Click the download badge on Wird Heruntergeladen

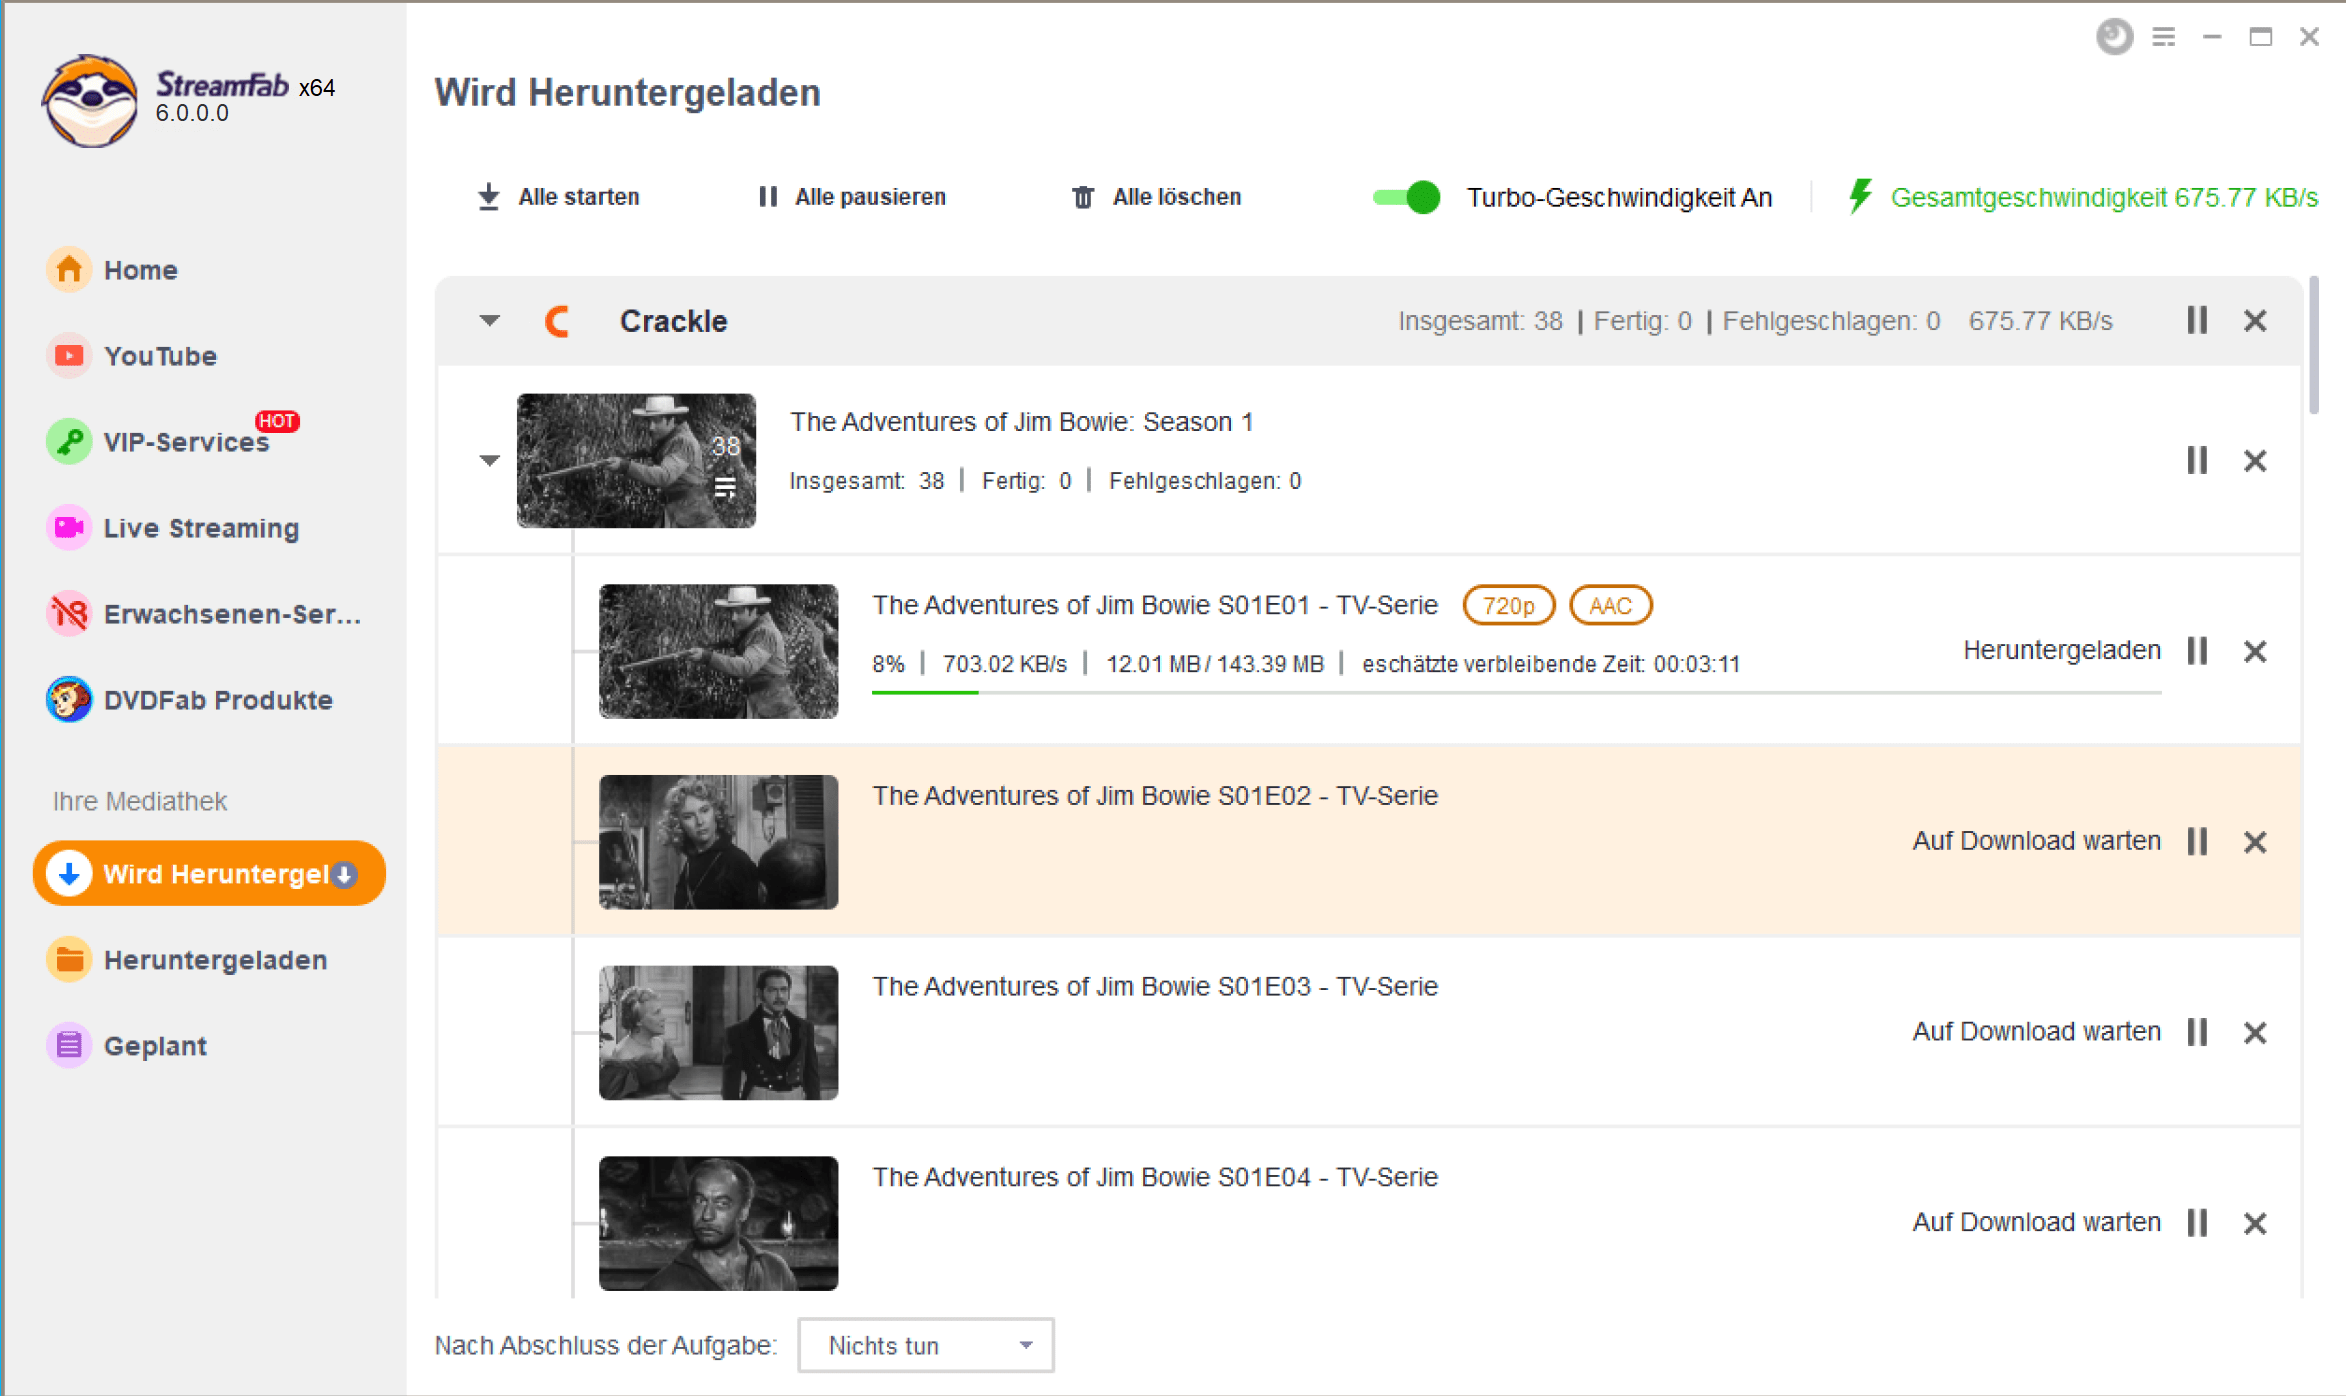click(x=344, y=875)
